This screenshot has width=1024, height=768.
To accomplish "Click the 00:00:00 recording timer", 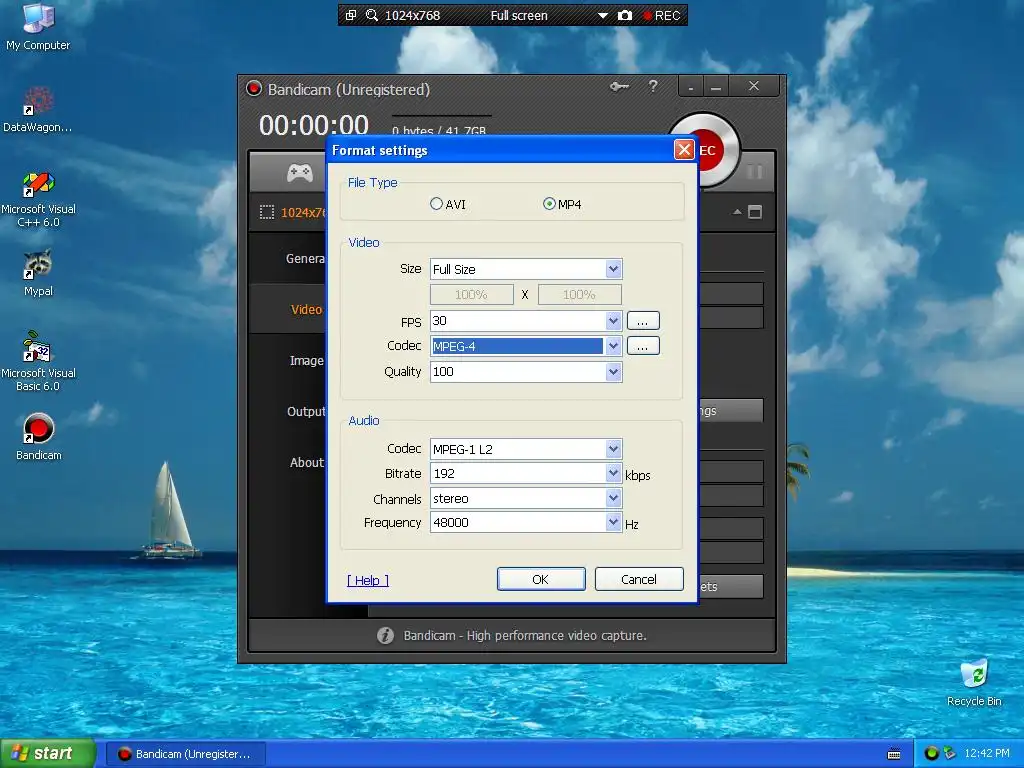I will point(313,125).
